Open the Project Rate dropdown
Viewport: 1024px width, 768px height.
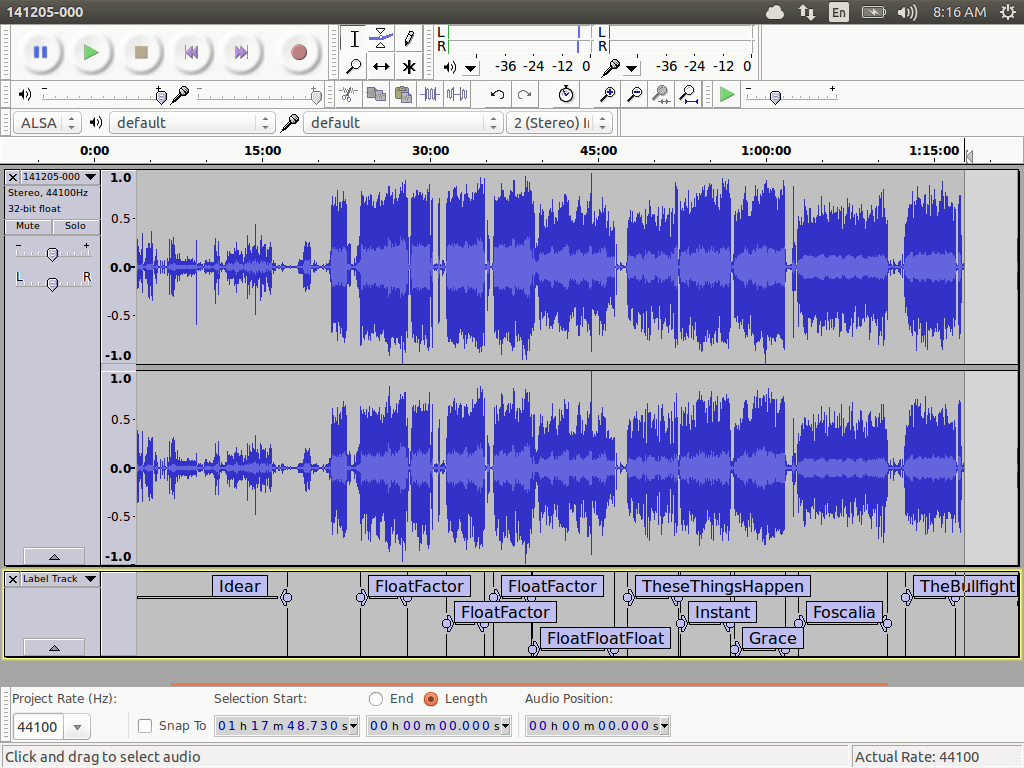click(76, 727)
